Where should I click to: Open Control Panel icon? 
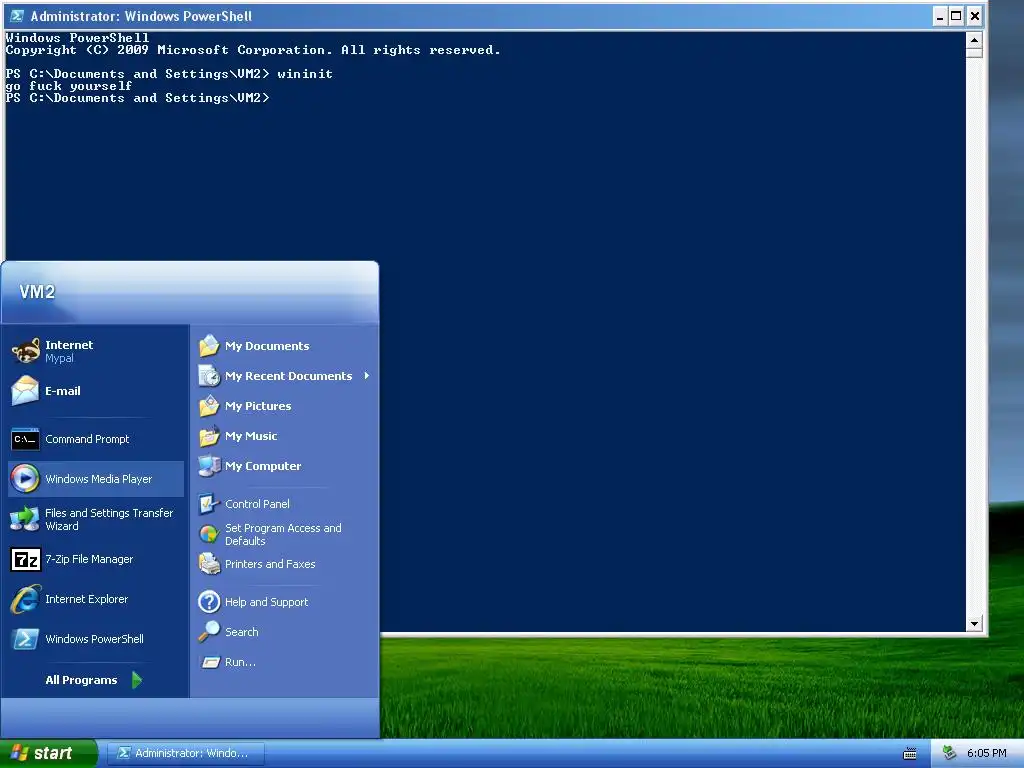209,504
